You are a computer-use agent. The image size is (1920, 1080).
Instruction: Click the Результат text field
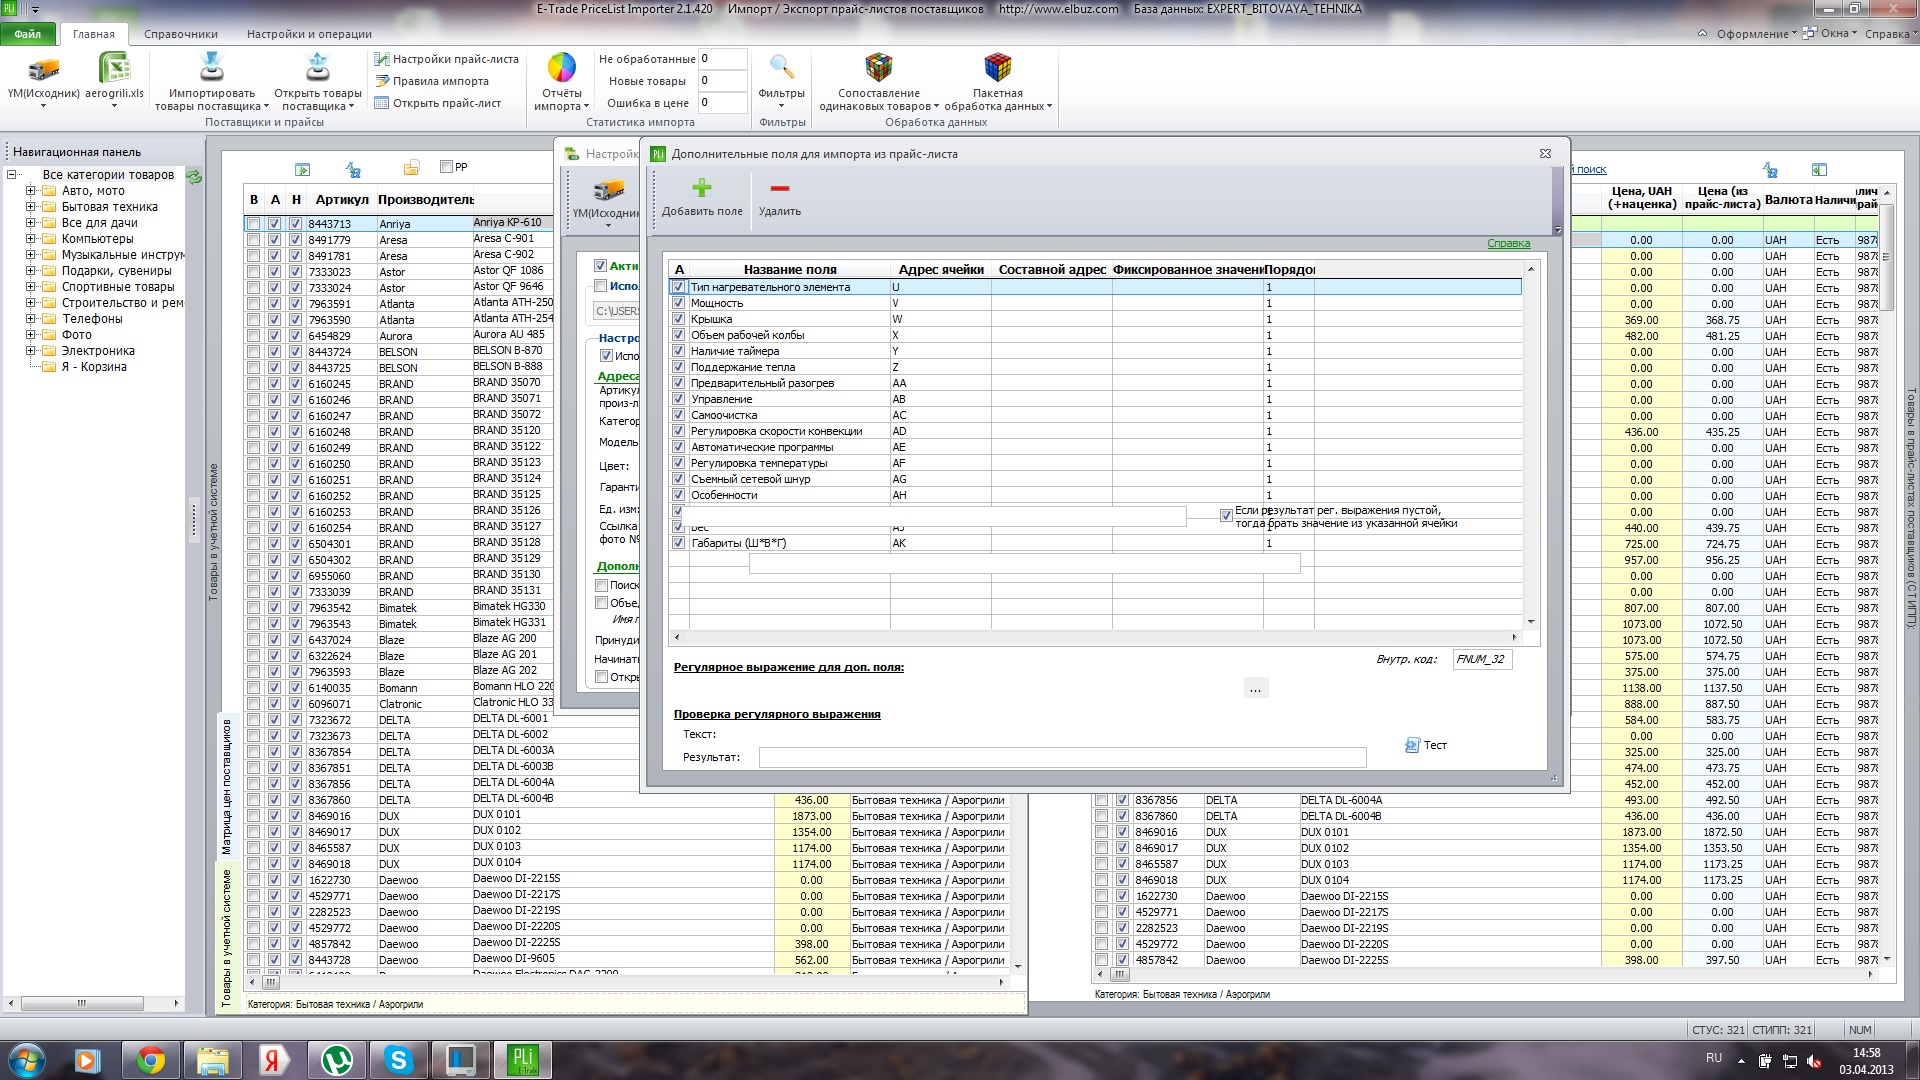tap(1062, 757)
